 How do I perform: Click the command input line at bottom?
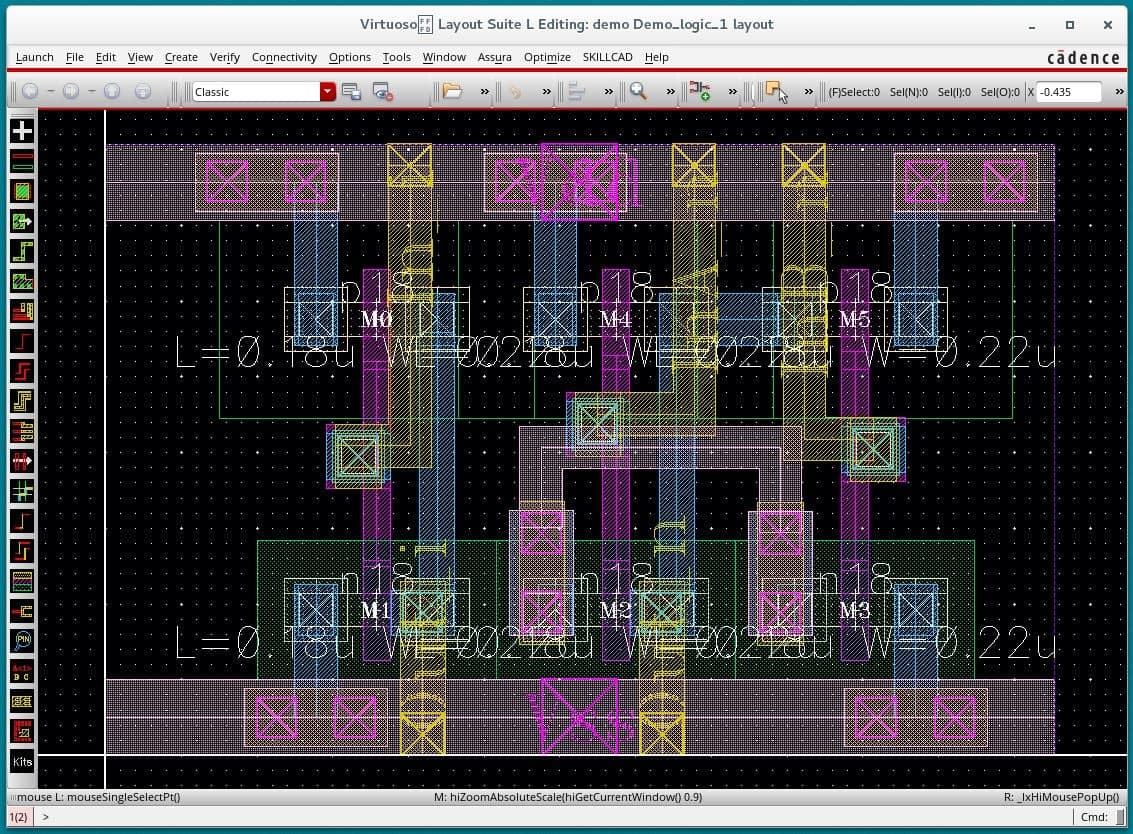(x=550, y=817)
